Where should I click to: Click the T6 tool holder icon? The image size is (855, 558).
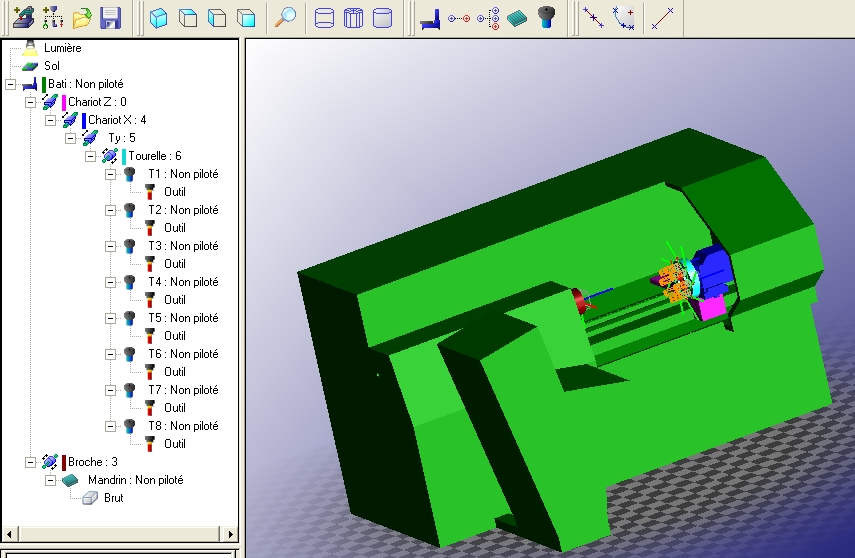(x=130, y=355)
